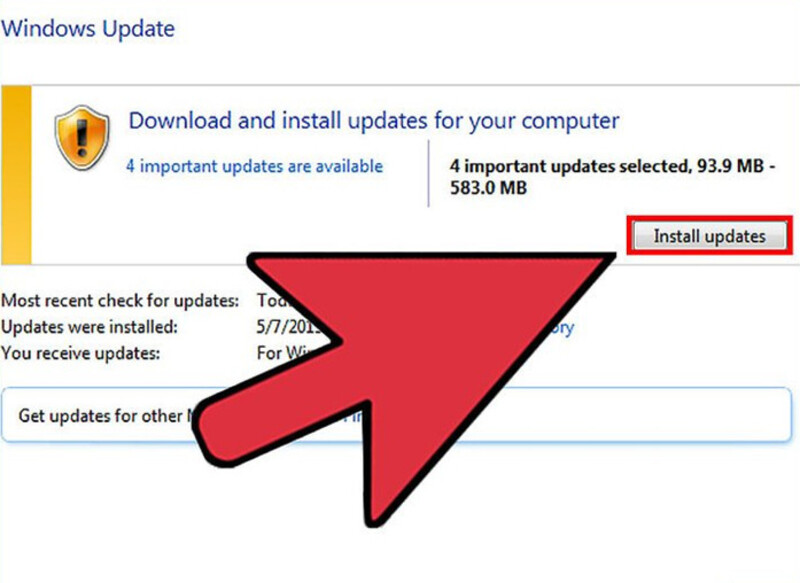Click the yellow status bar on the left
The height and width of the screenshot is (583, 800).
16,175
